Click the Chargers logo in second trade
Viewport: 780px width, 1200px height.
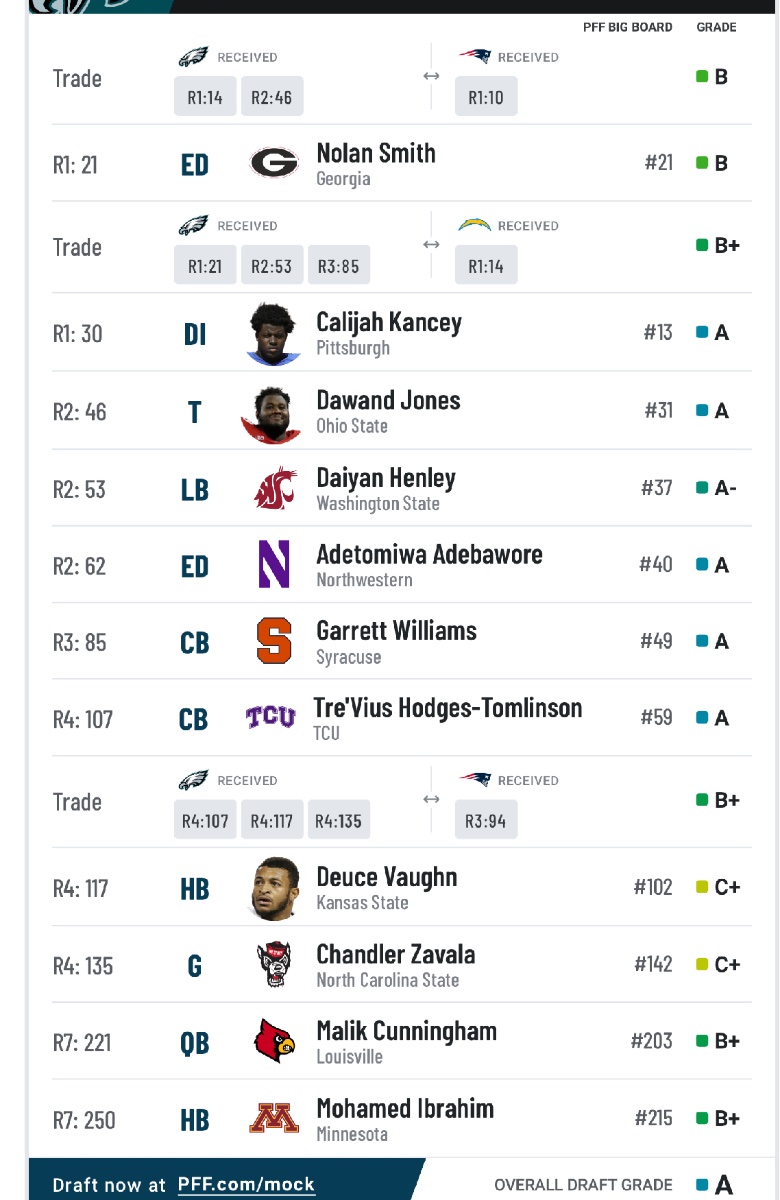point(474,226)
